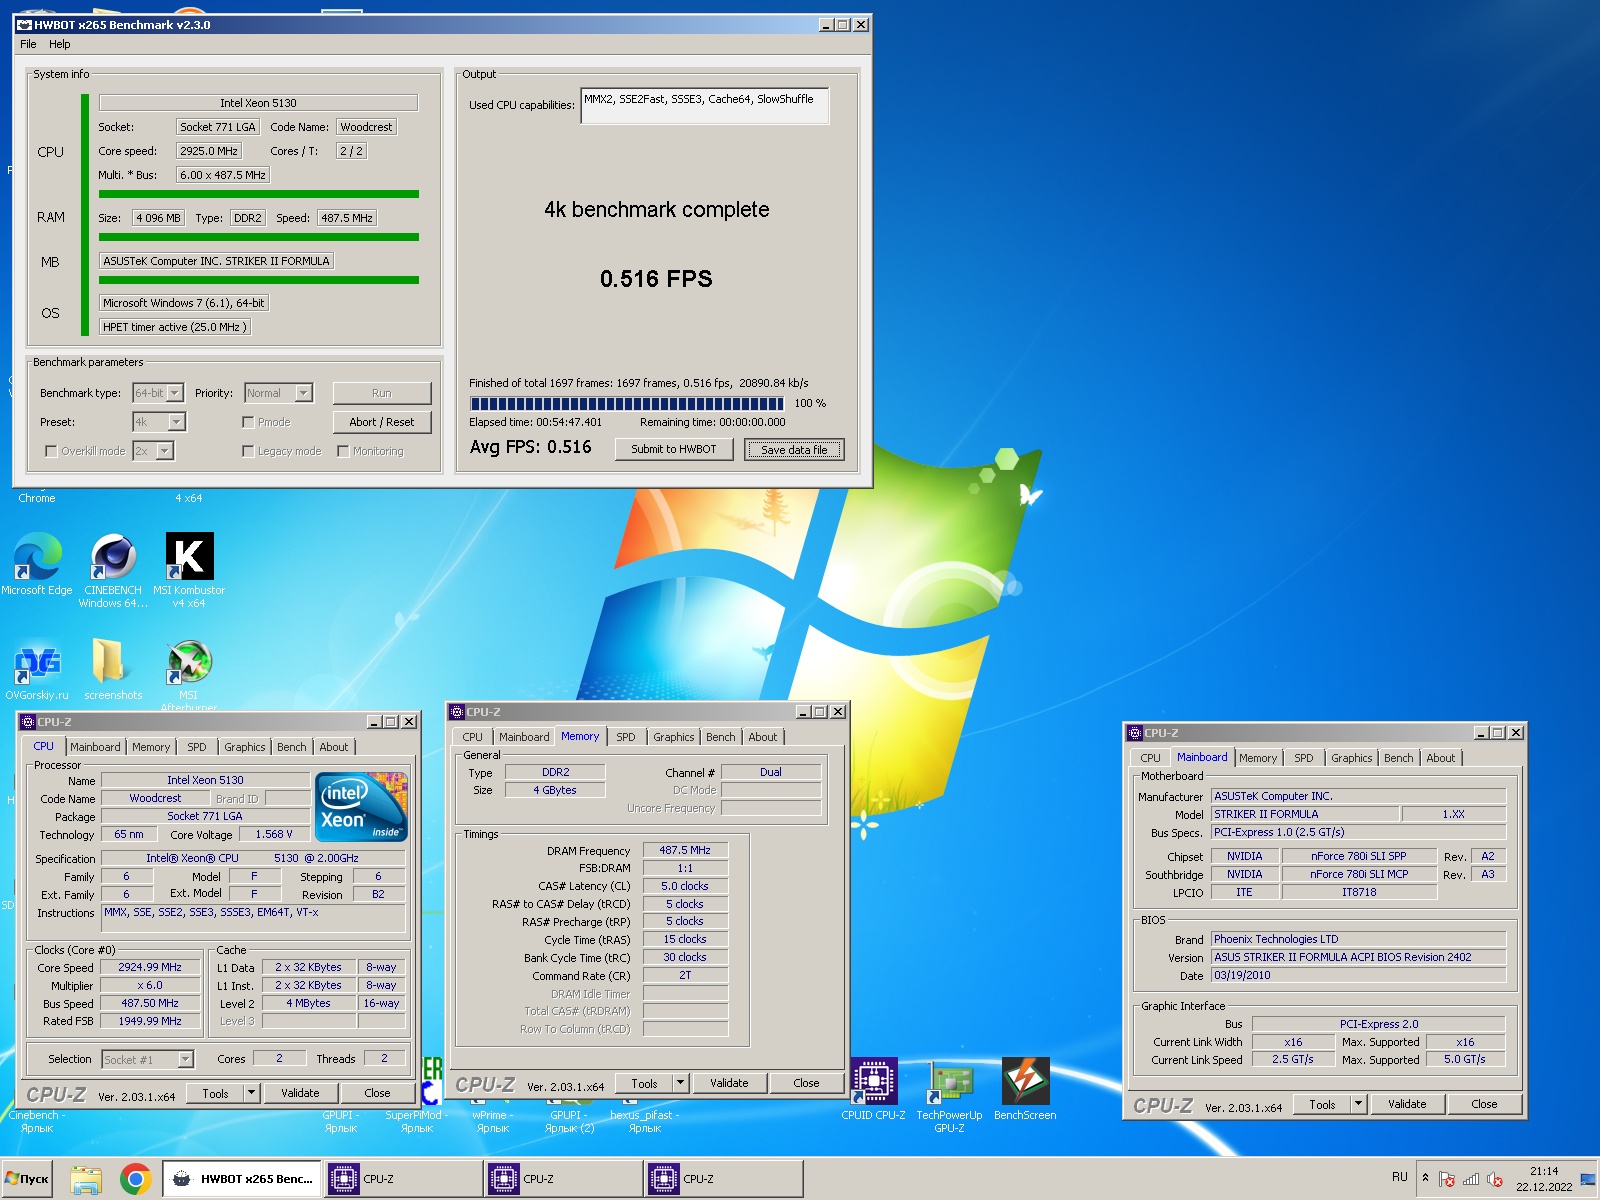Switch to About tab in middle CPU-Z window
Screen dimensions: 1600x1200
(x=763, y=737)
